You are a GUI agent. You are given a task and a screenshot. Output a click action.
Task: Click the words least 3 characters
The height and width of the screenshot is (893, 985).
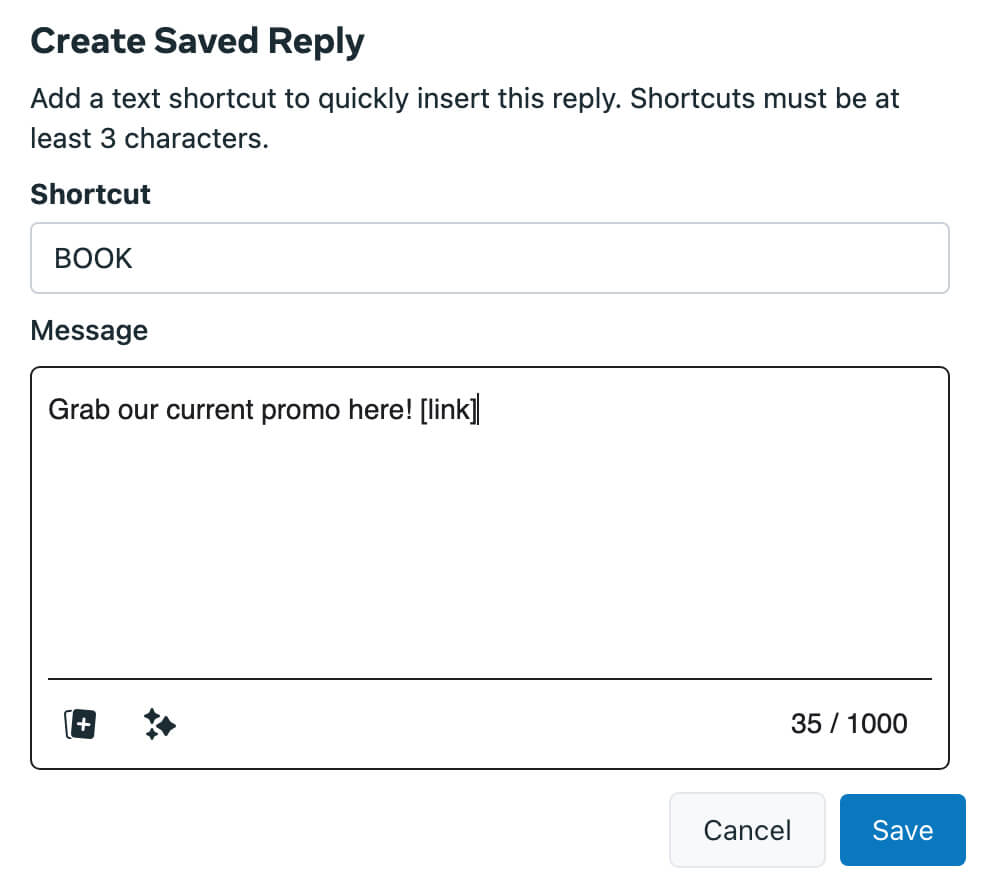[150, 138]
